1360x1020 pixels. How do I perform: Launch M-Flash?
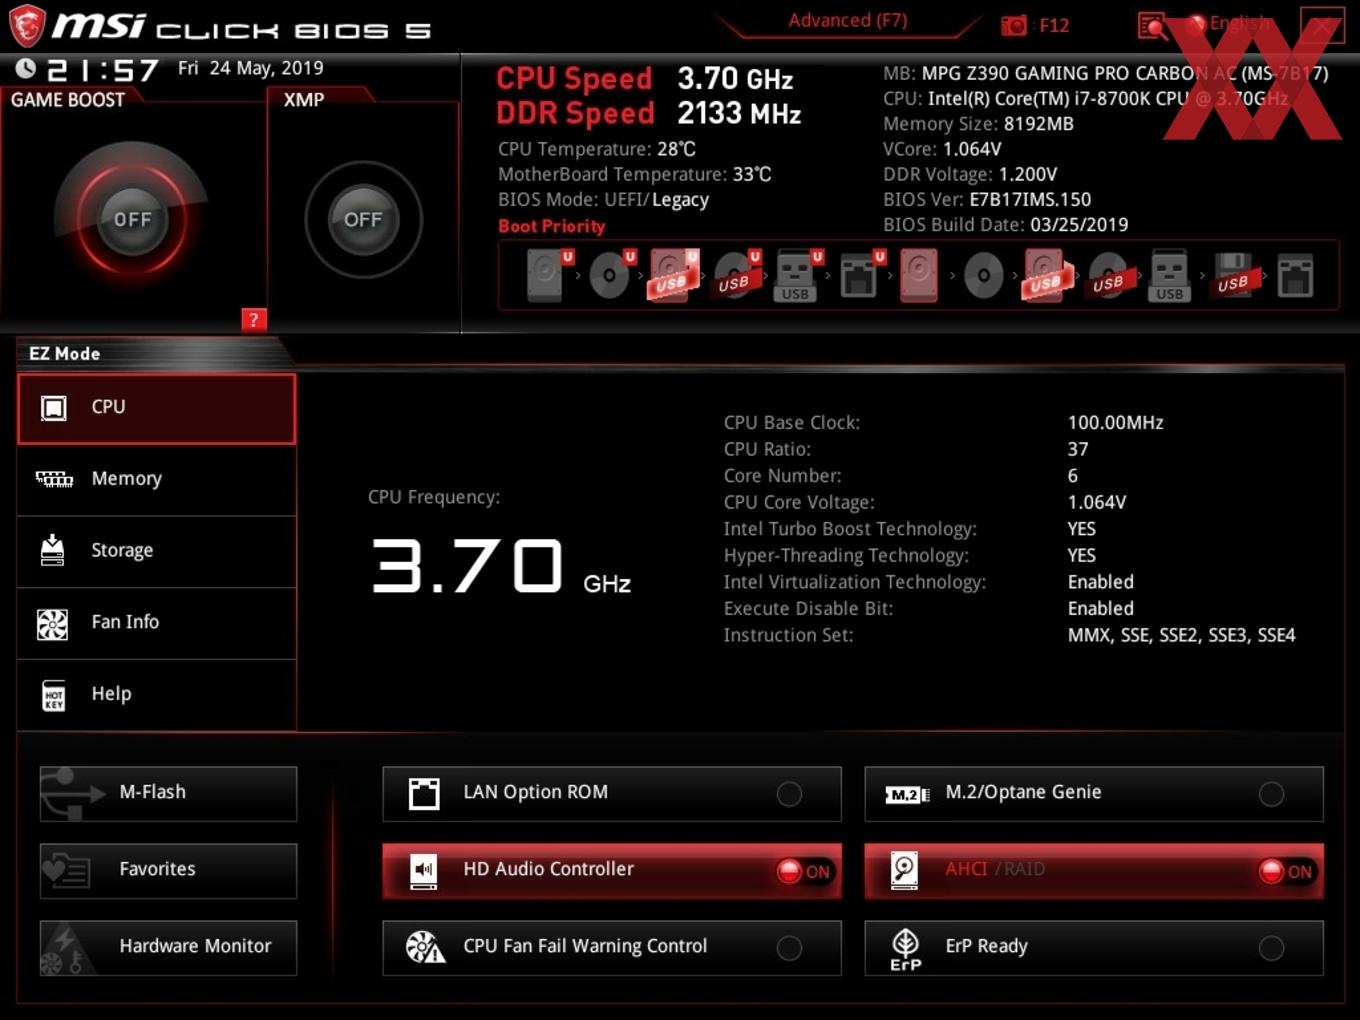pos(168,793)
